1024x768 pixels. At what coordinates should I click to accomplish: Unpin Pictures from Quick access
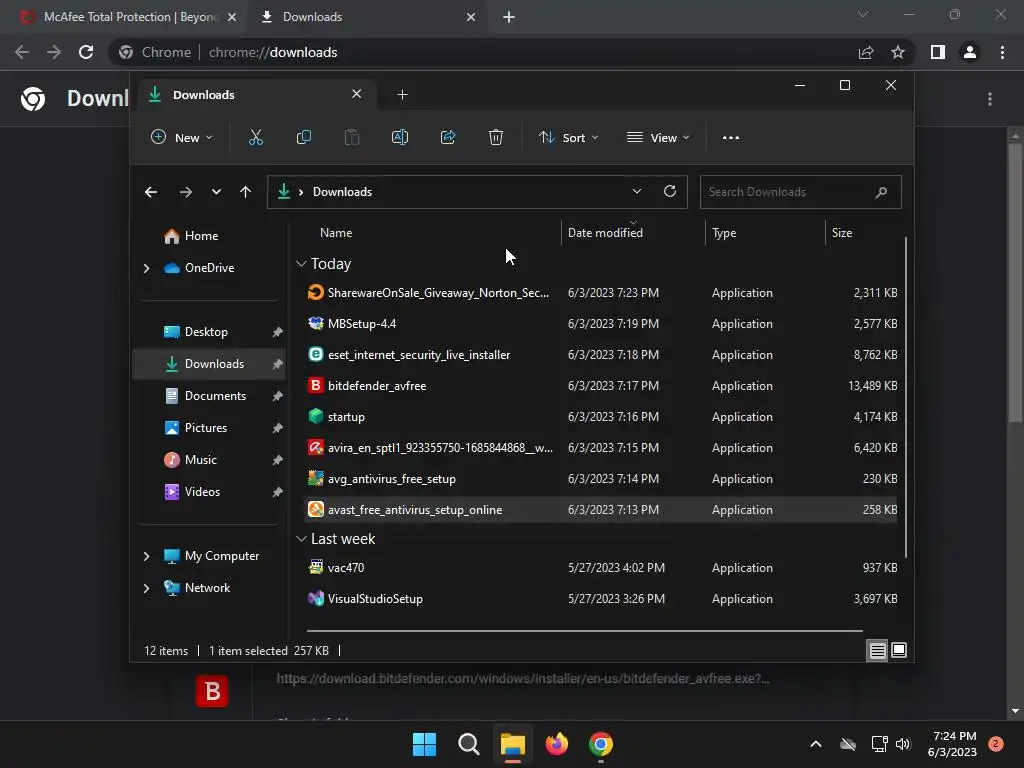[278, 428]
